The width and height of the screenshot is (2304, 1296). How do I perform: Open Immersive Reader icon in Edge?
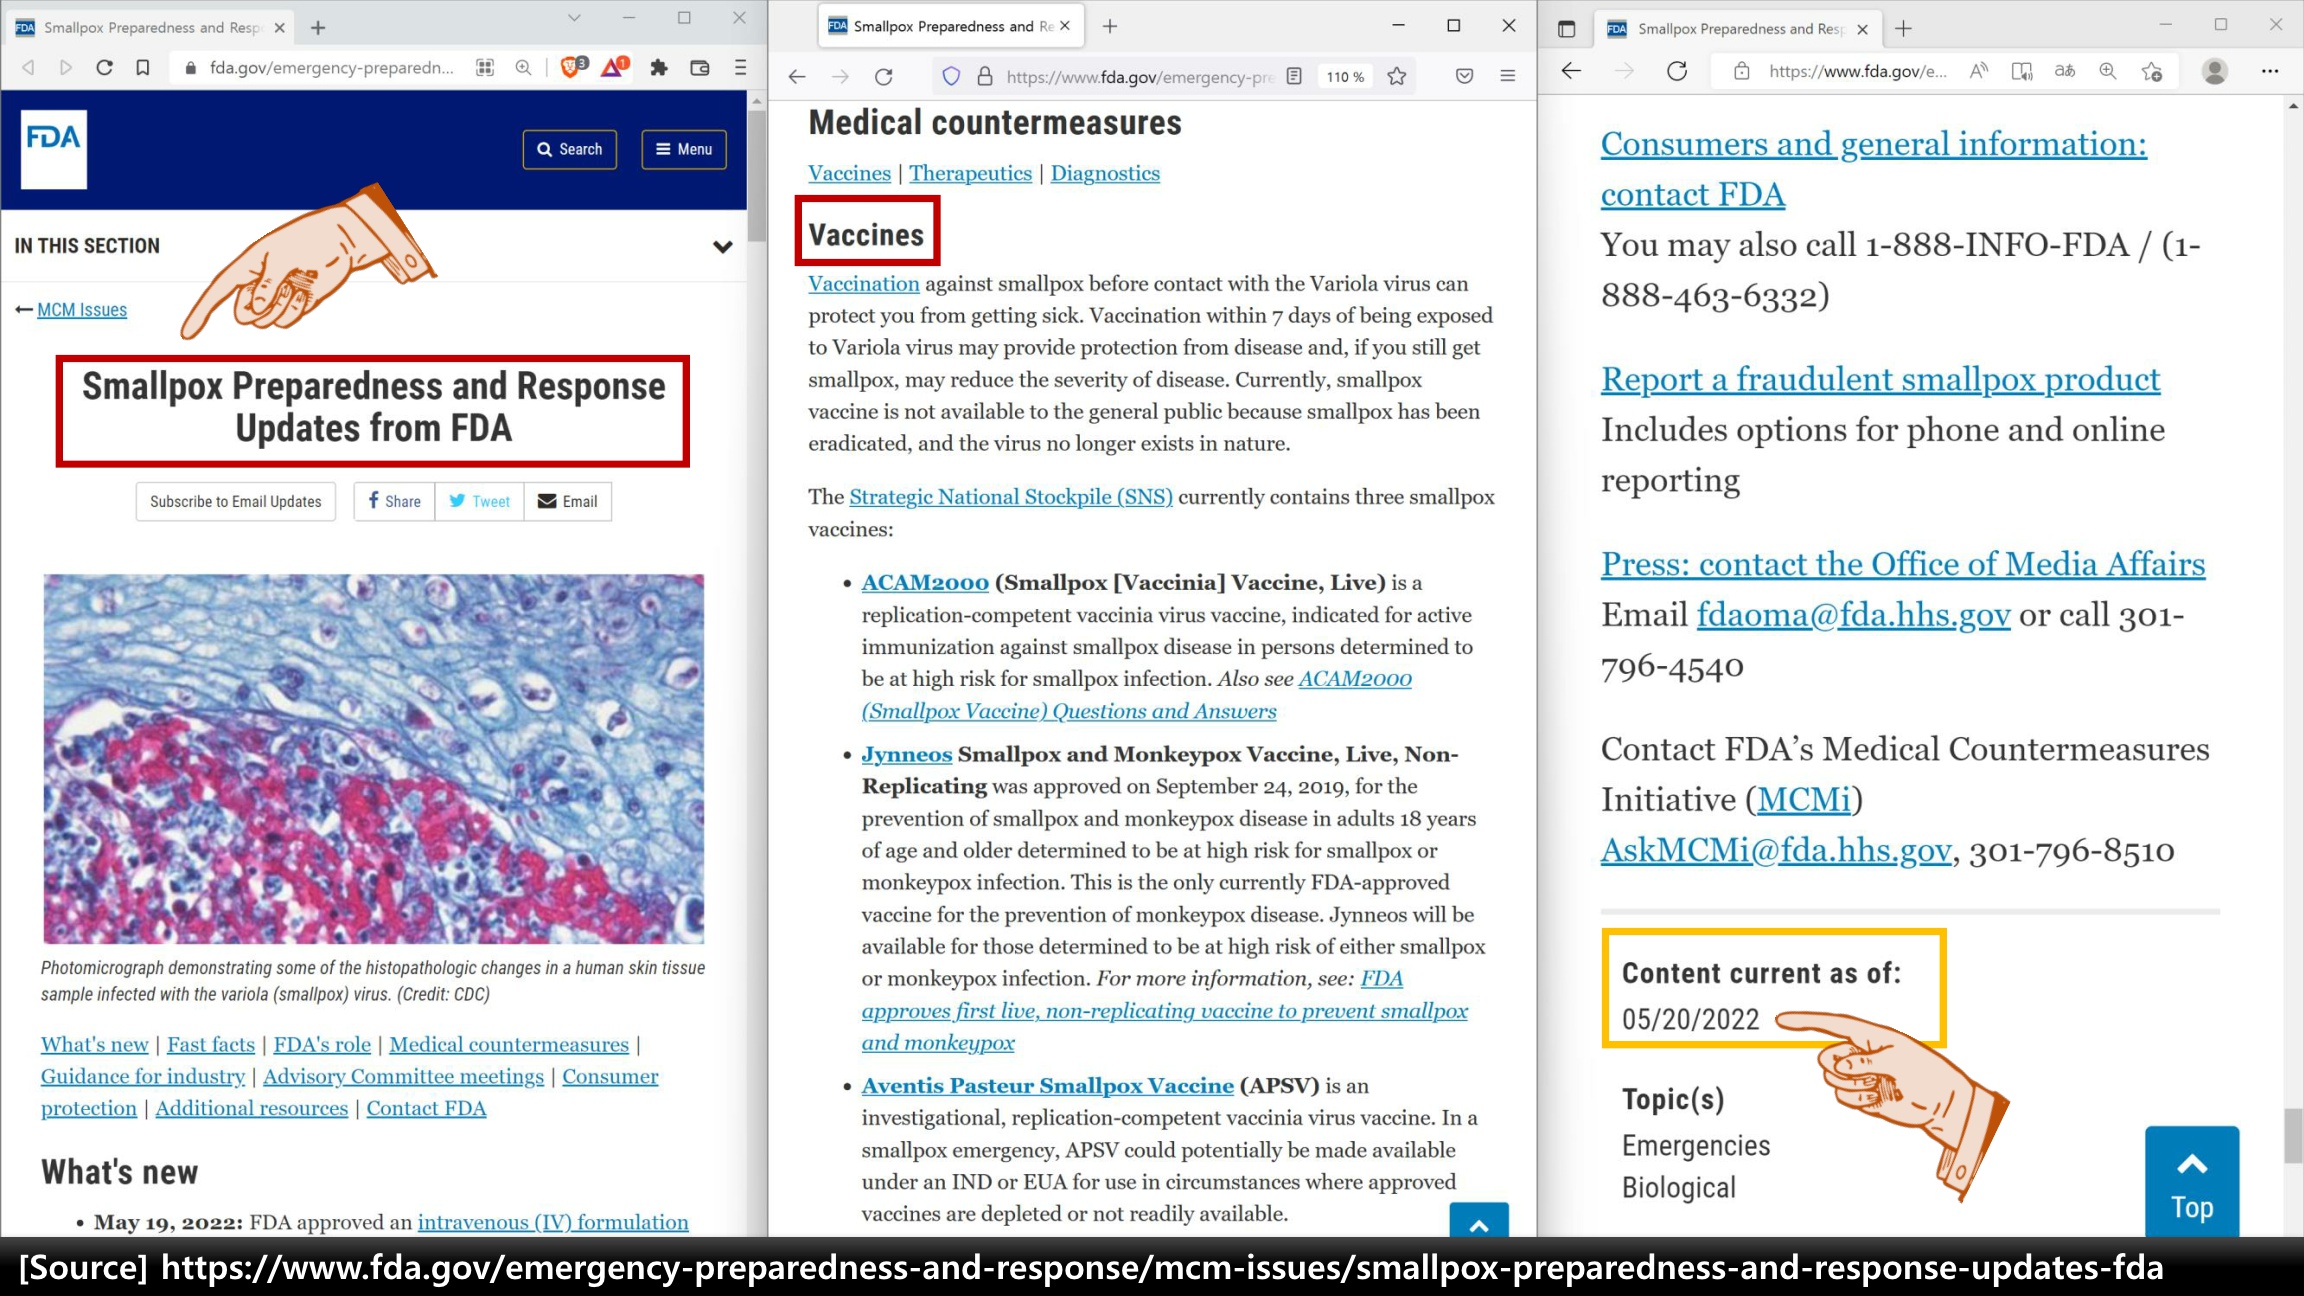pos(2022,71)
